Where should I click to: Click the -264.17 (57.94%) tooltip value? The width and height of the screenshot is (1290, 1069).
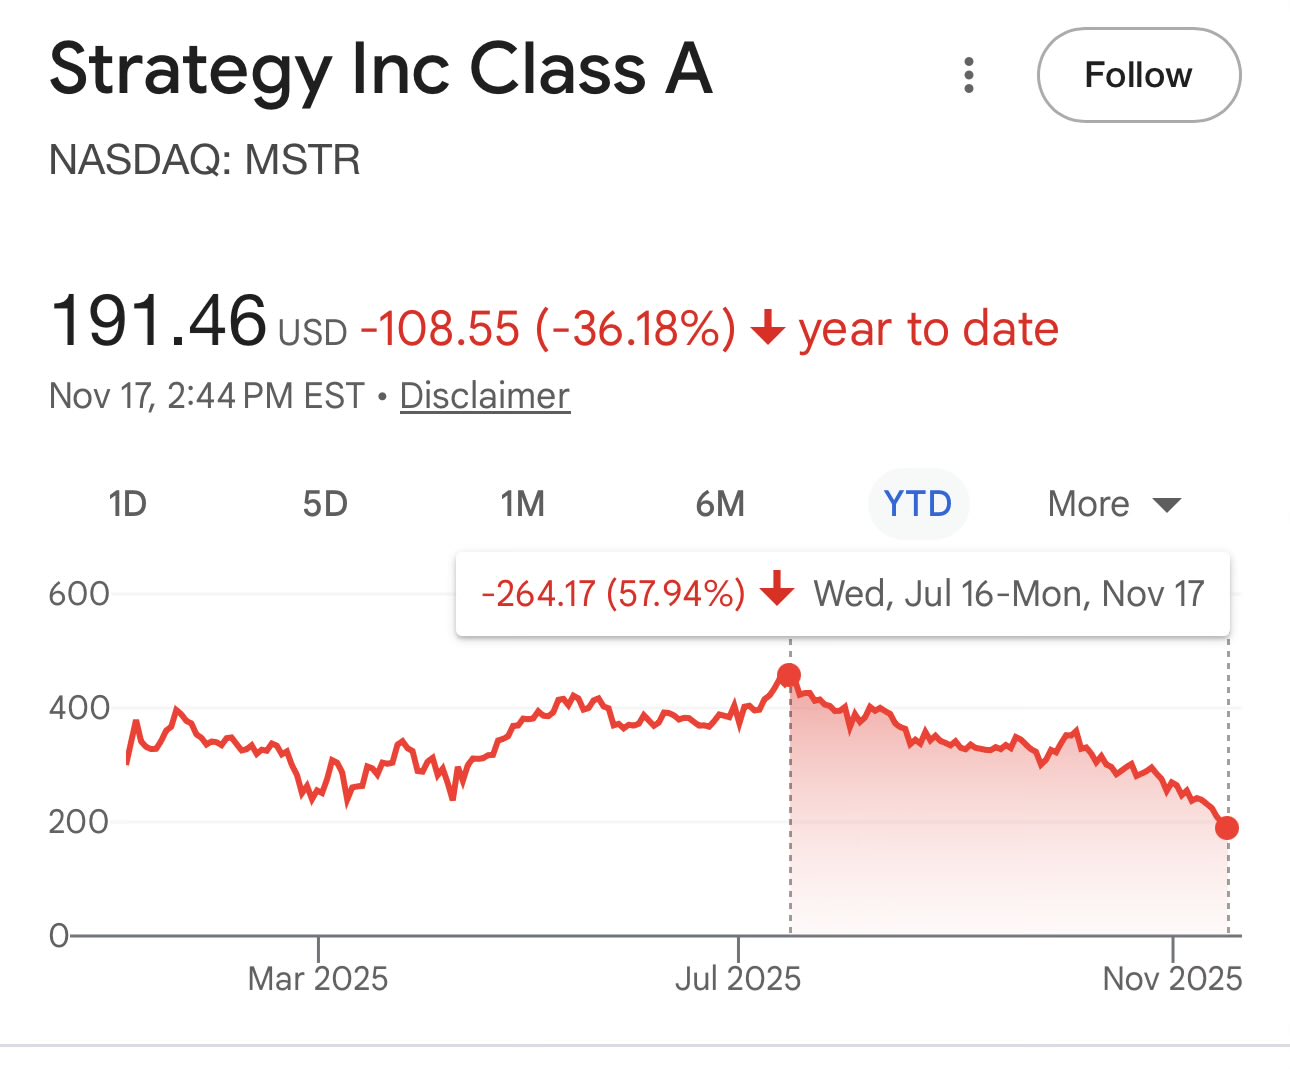pos(613,594)
